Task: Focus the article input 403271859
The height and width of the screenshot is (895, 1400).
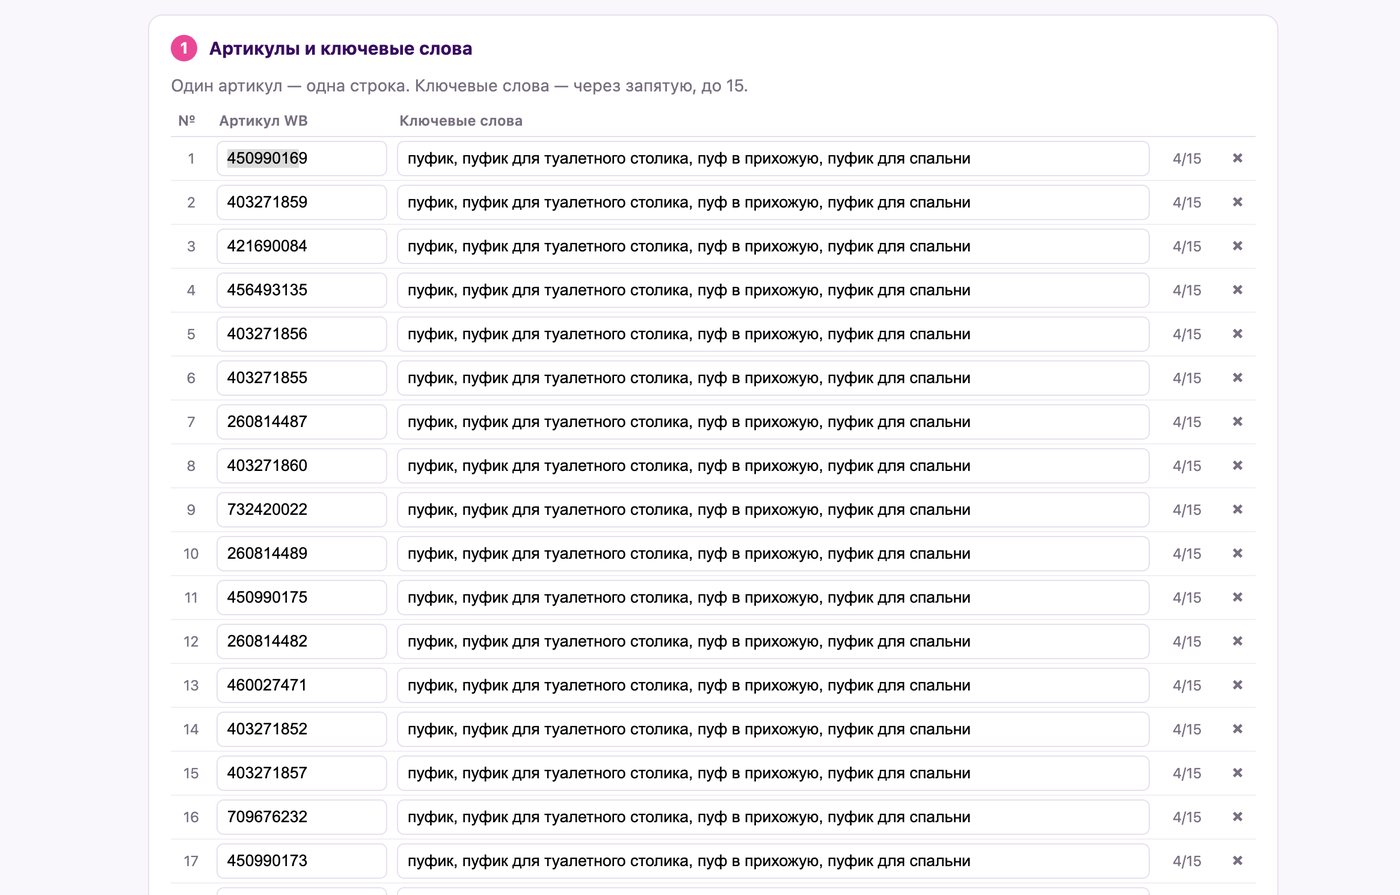Action: pyautogui.click(x=302, y=202)
